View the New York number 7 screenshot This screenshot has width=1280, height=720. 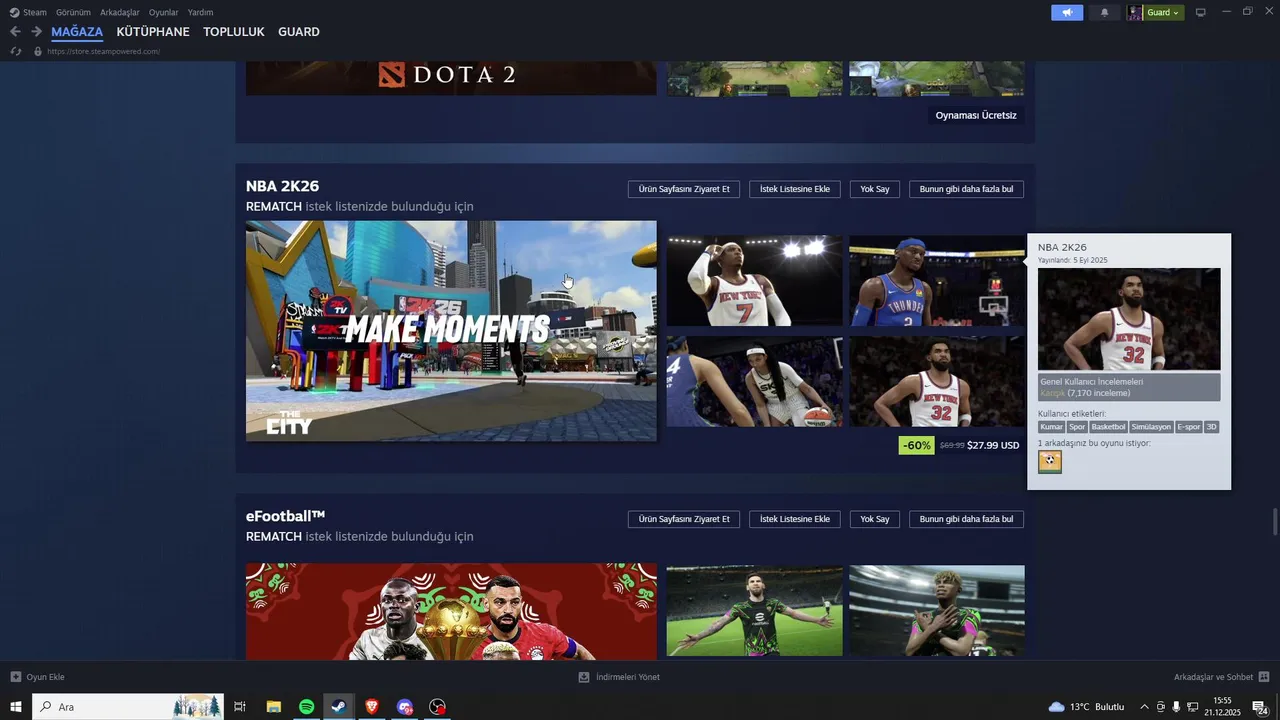(754, 281)
